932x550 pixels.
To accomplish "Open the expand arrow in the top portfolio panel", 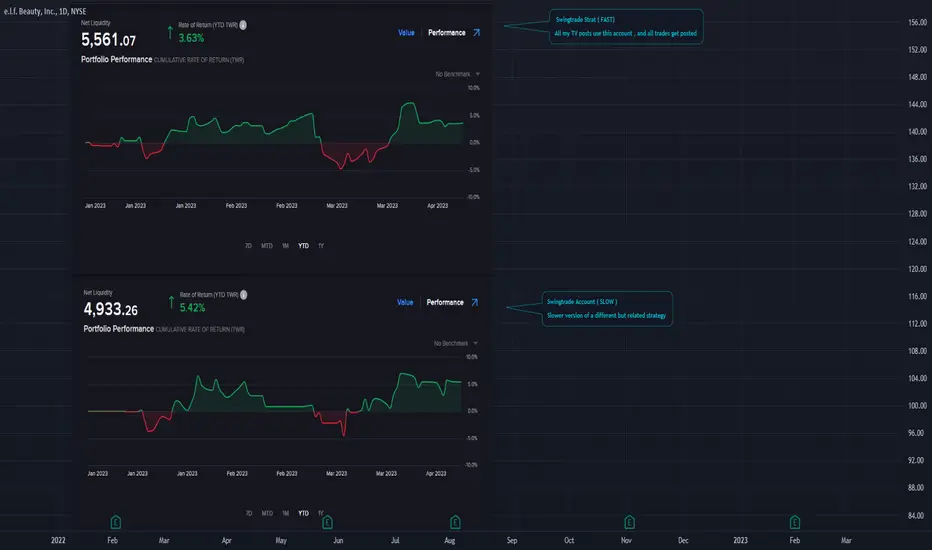I will point(477,32).
